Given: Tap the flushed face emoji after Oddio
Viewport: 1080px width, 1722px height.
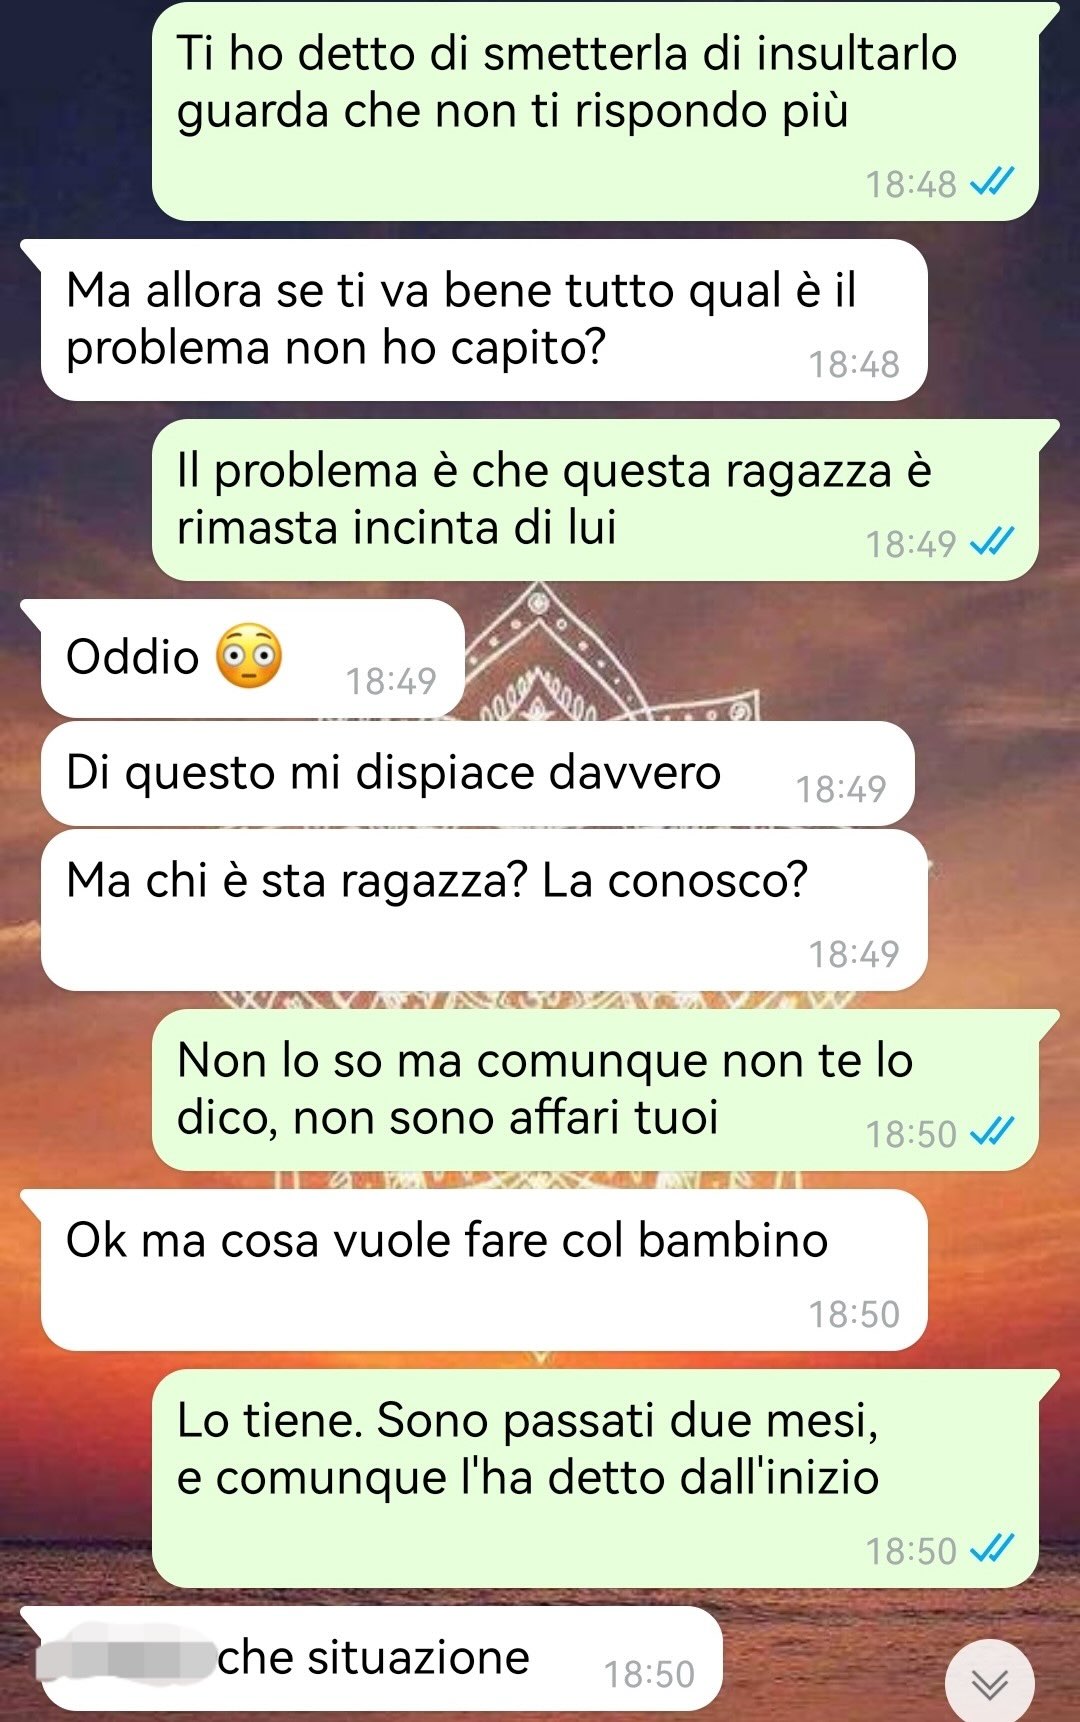Looking at the screenshot, I should [x=250, y=657].
